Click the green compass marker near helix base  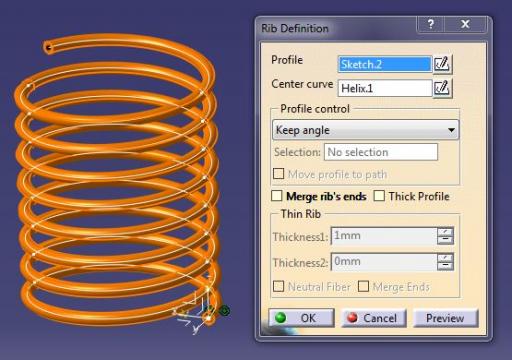(225, 311)
